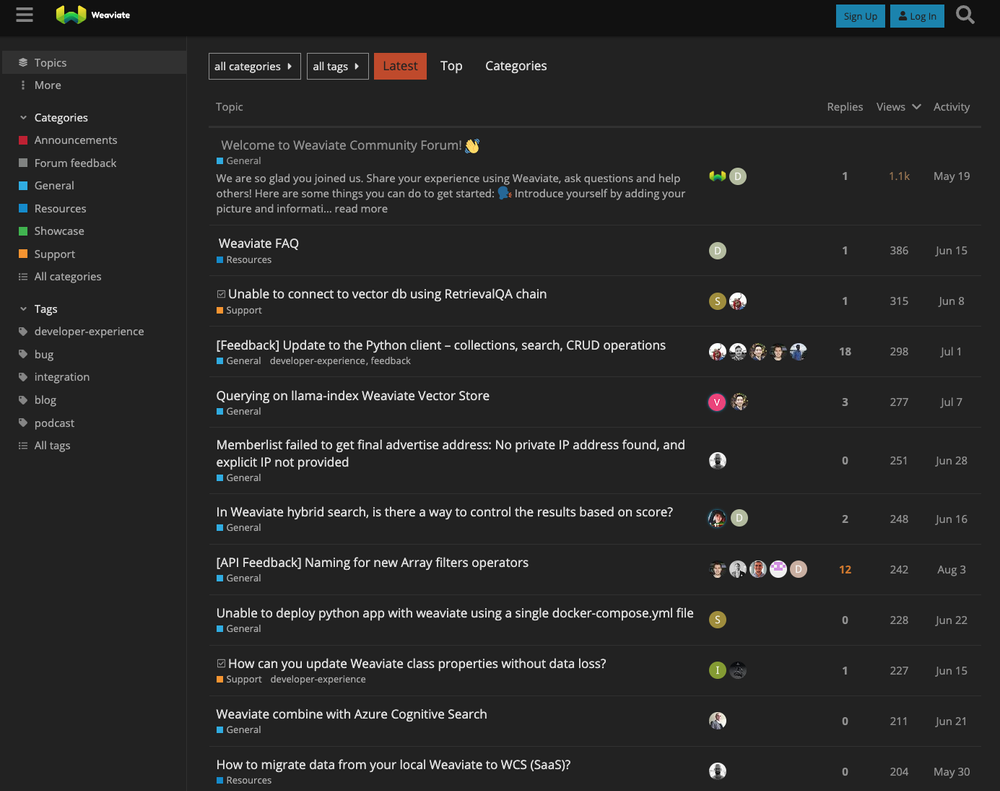Click the Weaviate logo

93,15
